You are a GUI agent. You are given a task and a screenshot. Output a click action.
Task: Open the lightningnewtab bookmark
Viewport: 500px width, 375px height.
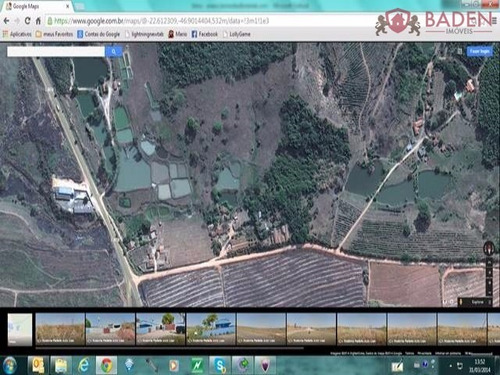point(144,34)
